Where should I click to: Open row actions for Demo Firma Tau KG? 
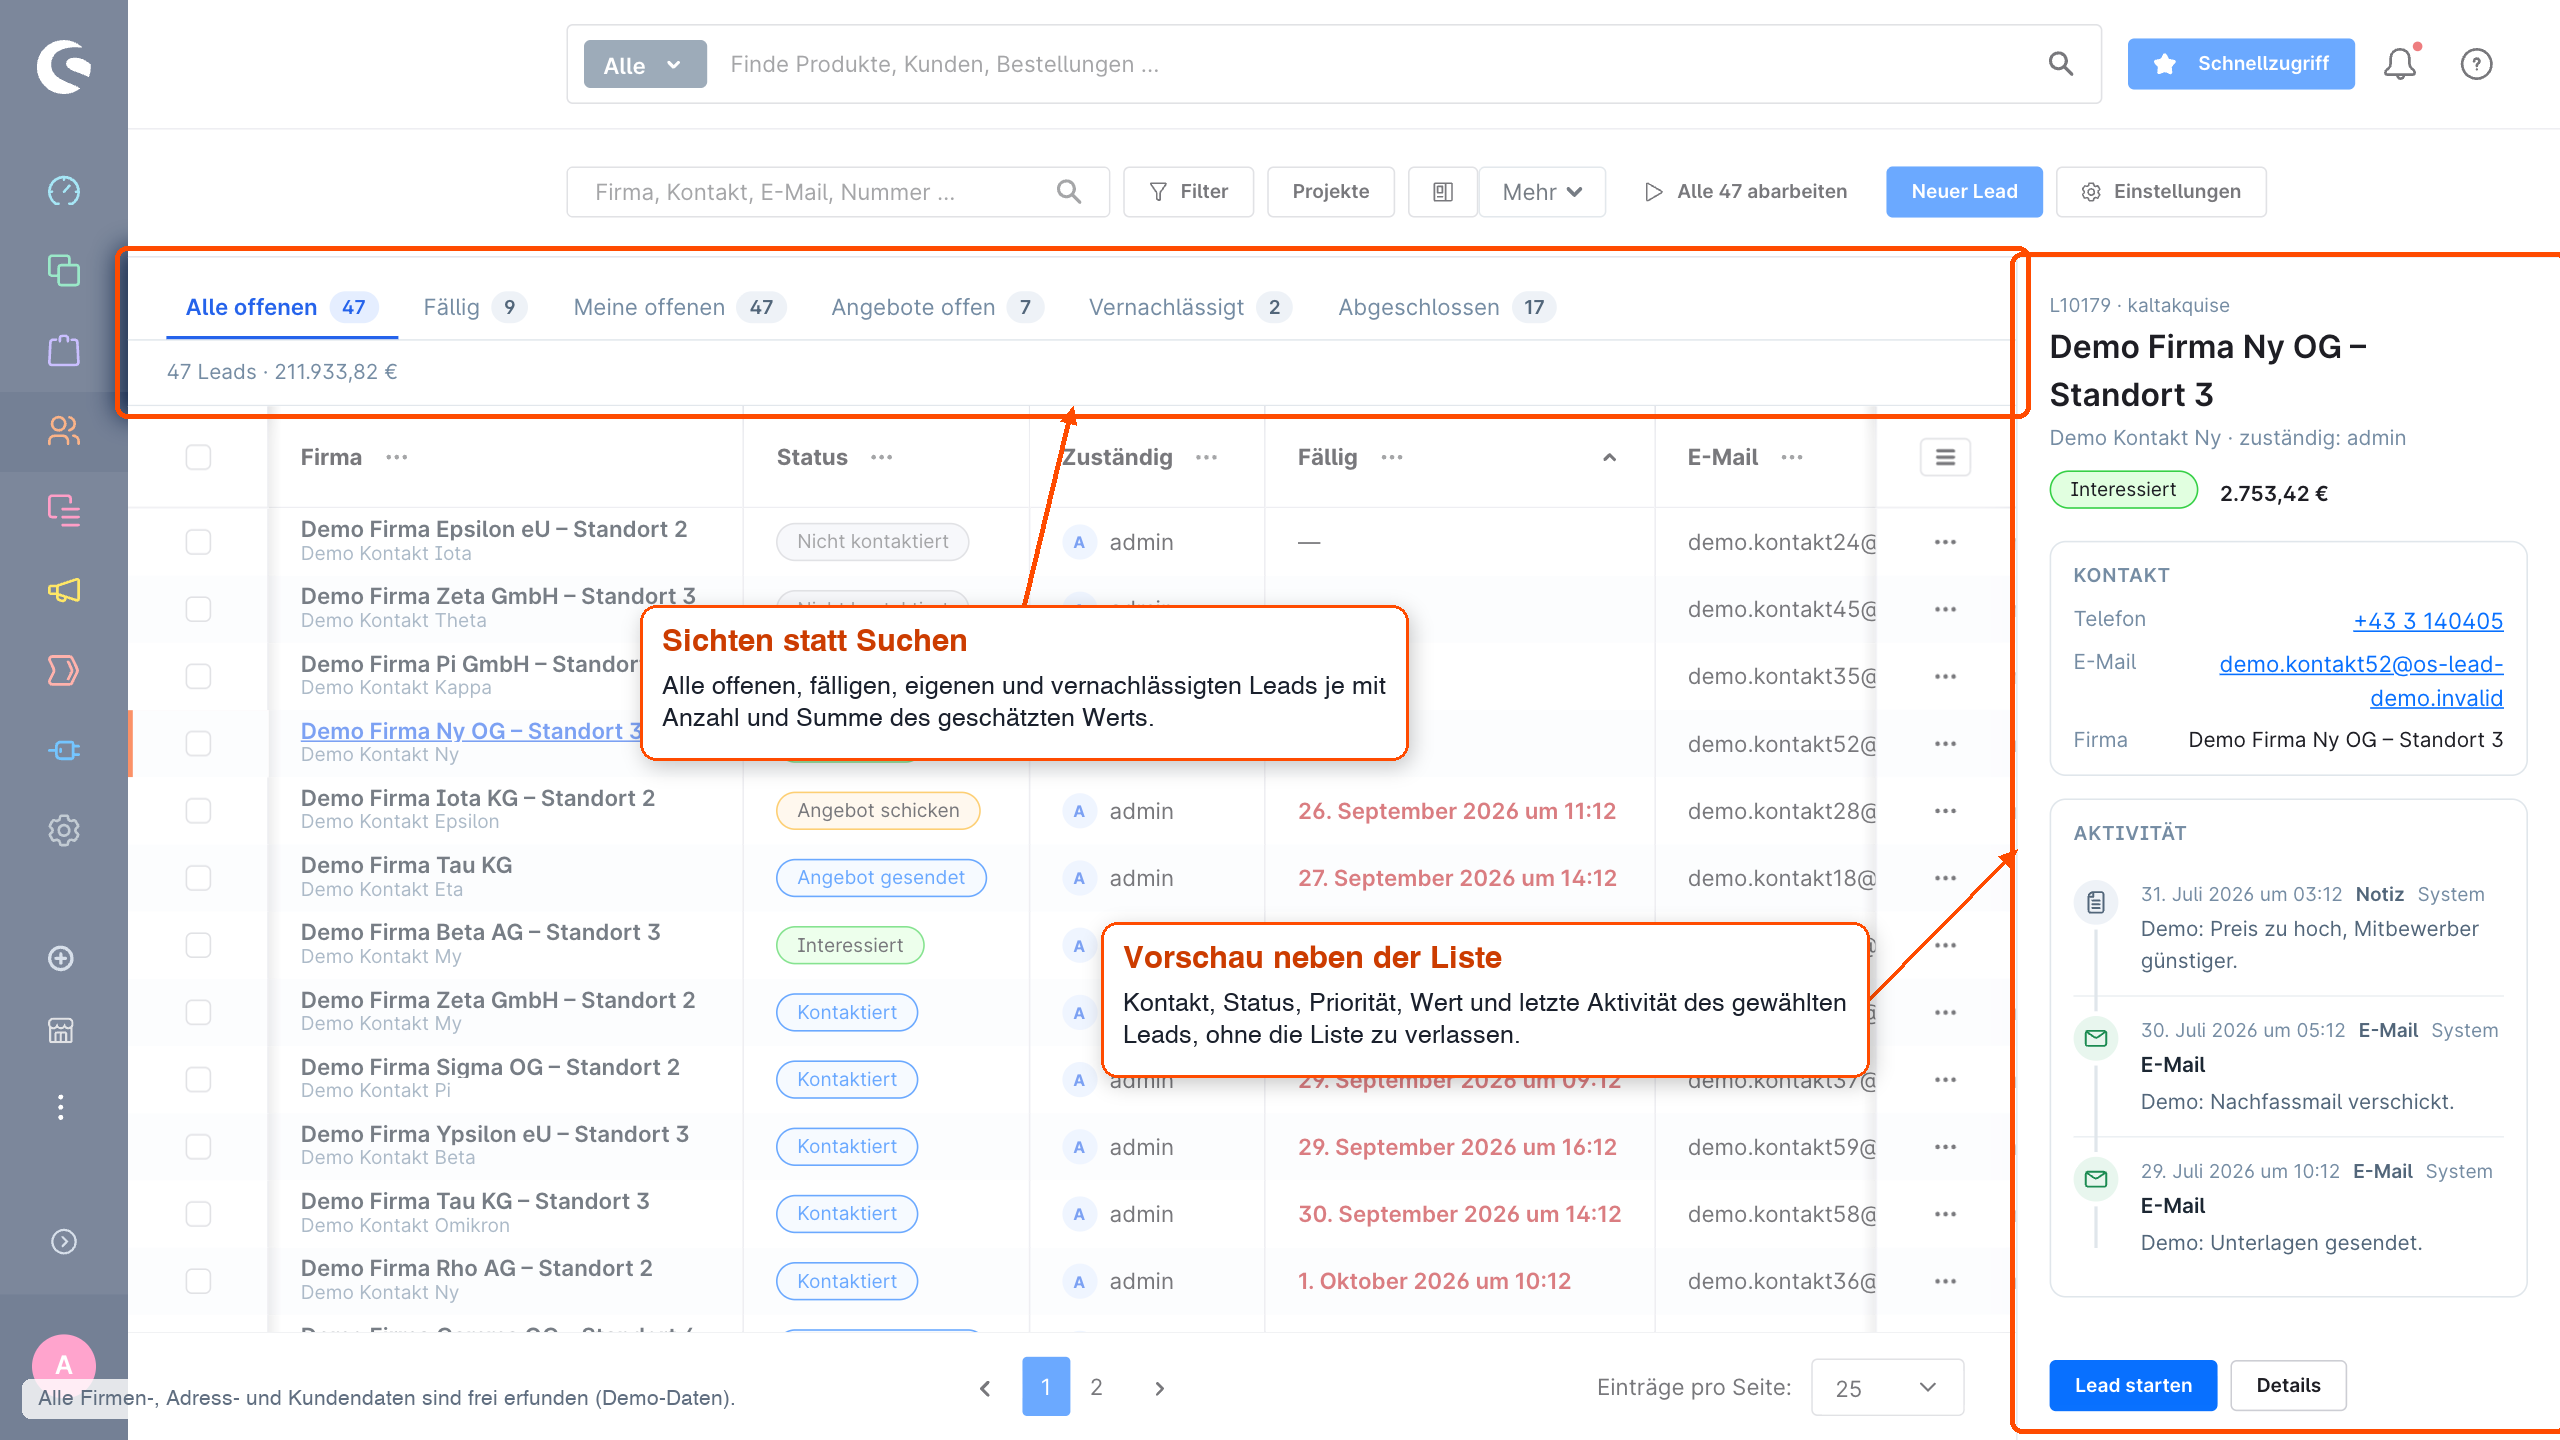[1945, 878]
